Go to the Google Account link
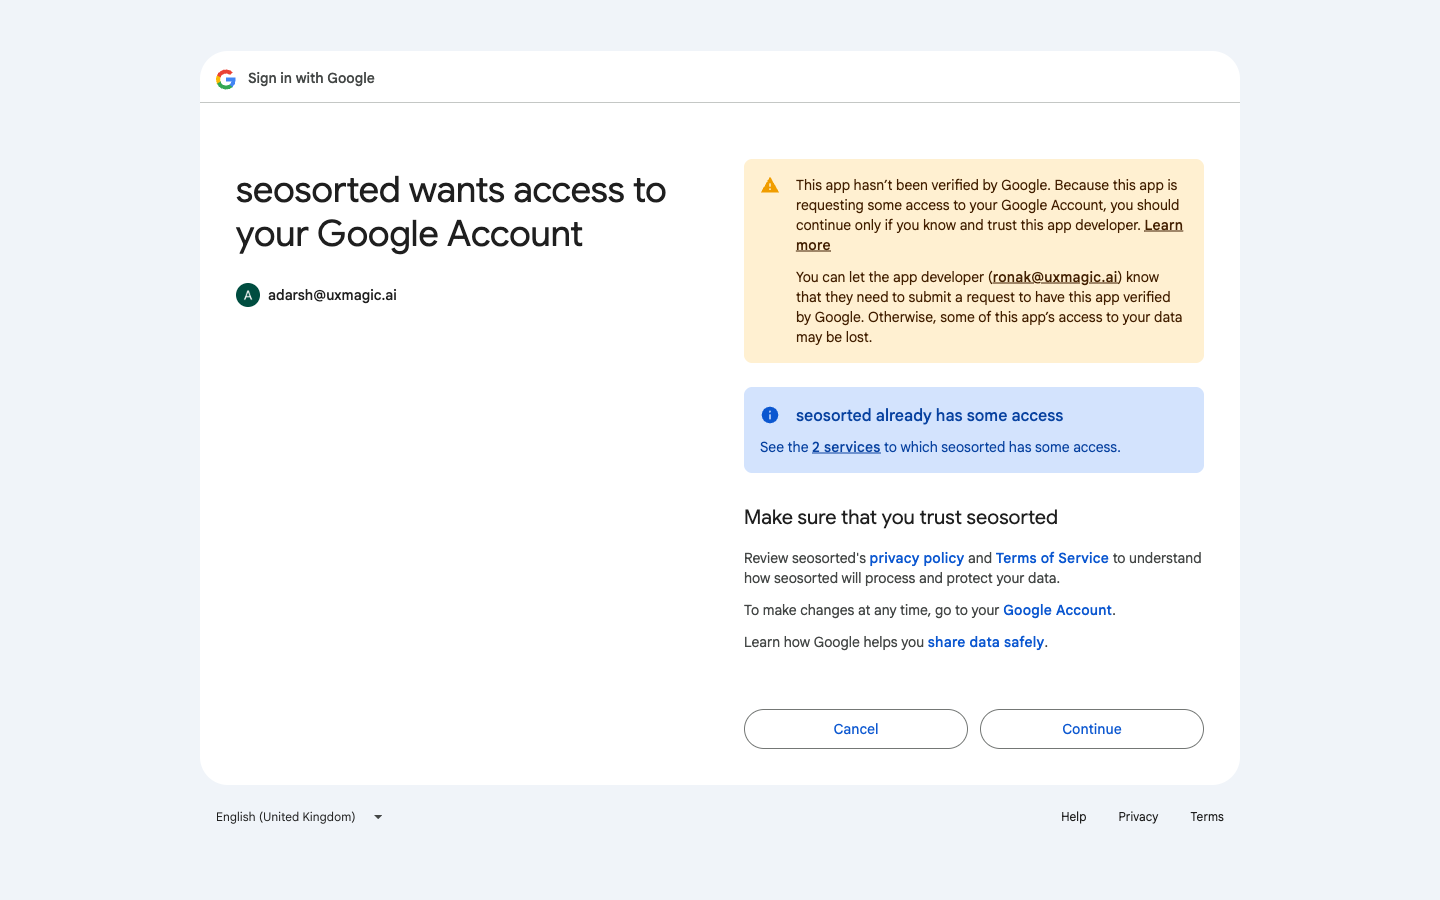The image size is (1440, 900). [x=1057, y=610]
